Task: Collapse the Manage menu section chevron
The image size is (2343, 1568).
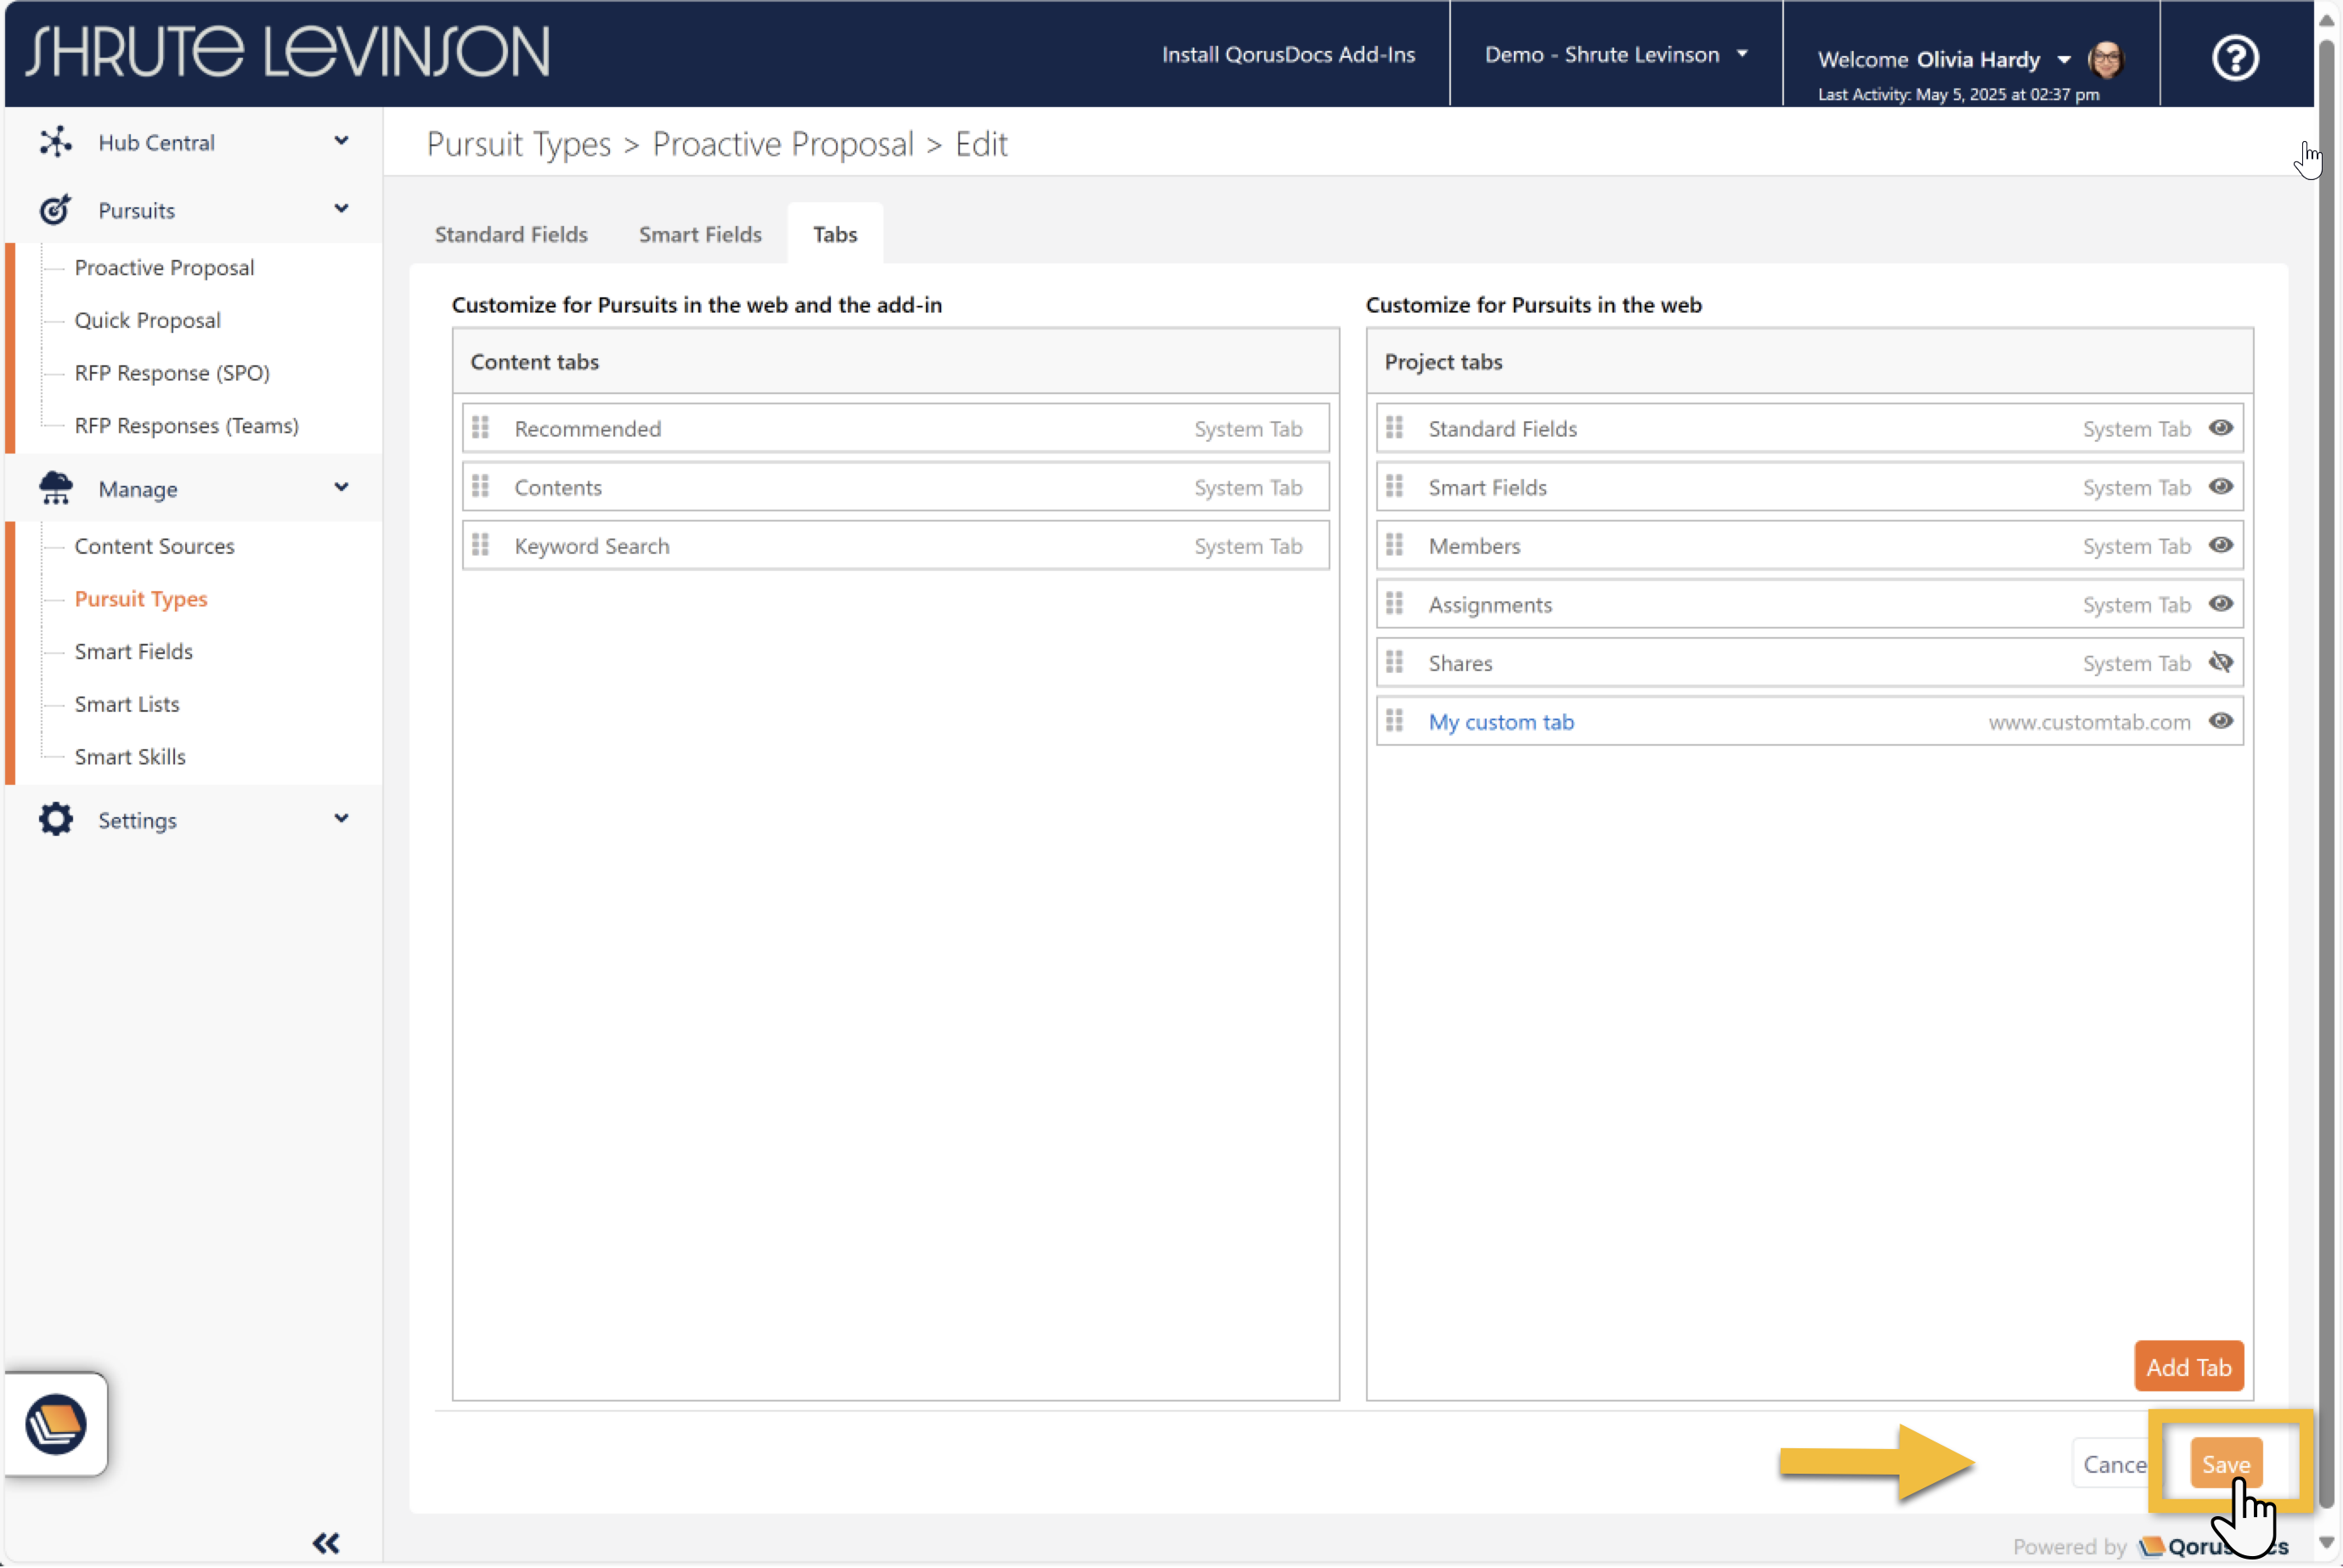Action: tap(341, 487)
